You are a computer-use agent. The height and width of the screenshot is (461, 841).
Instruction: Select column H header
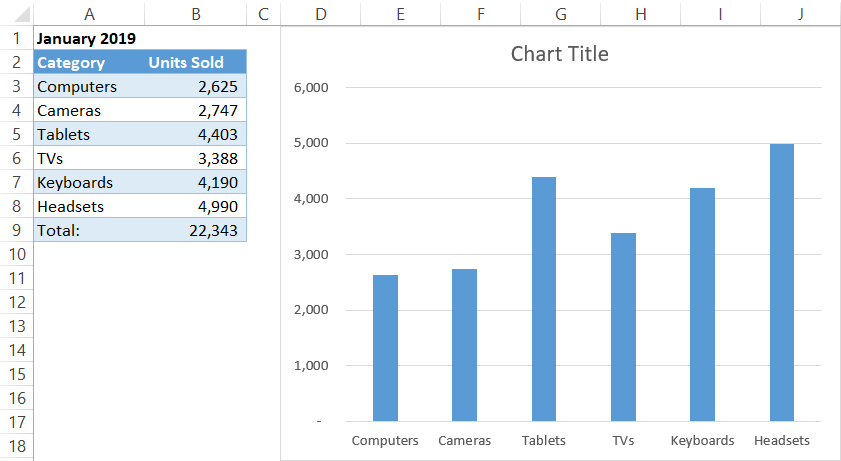640,13
